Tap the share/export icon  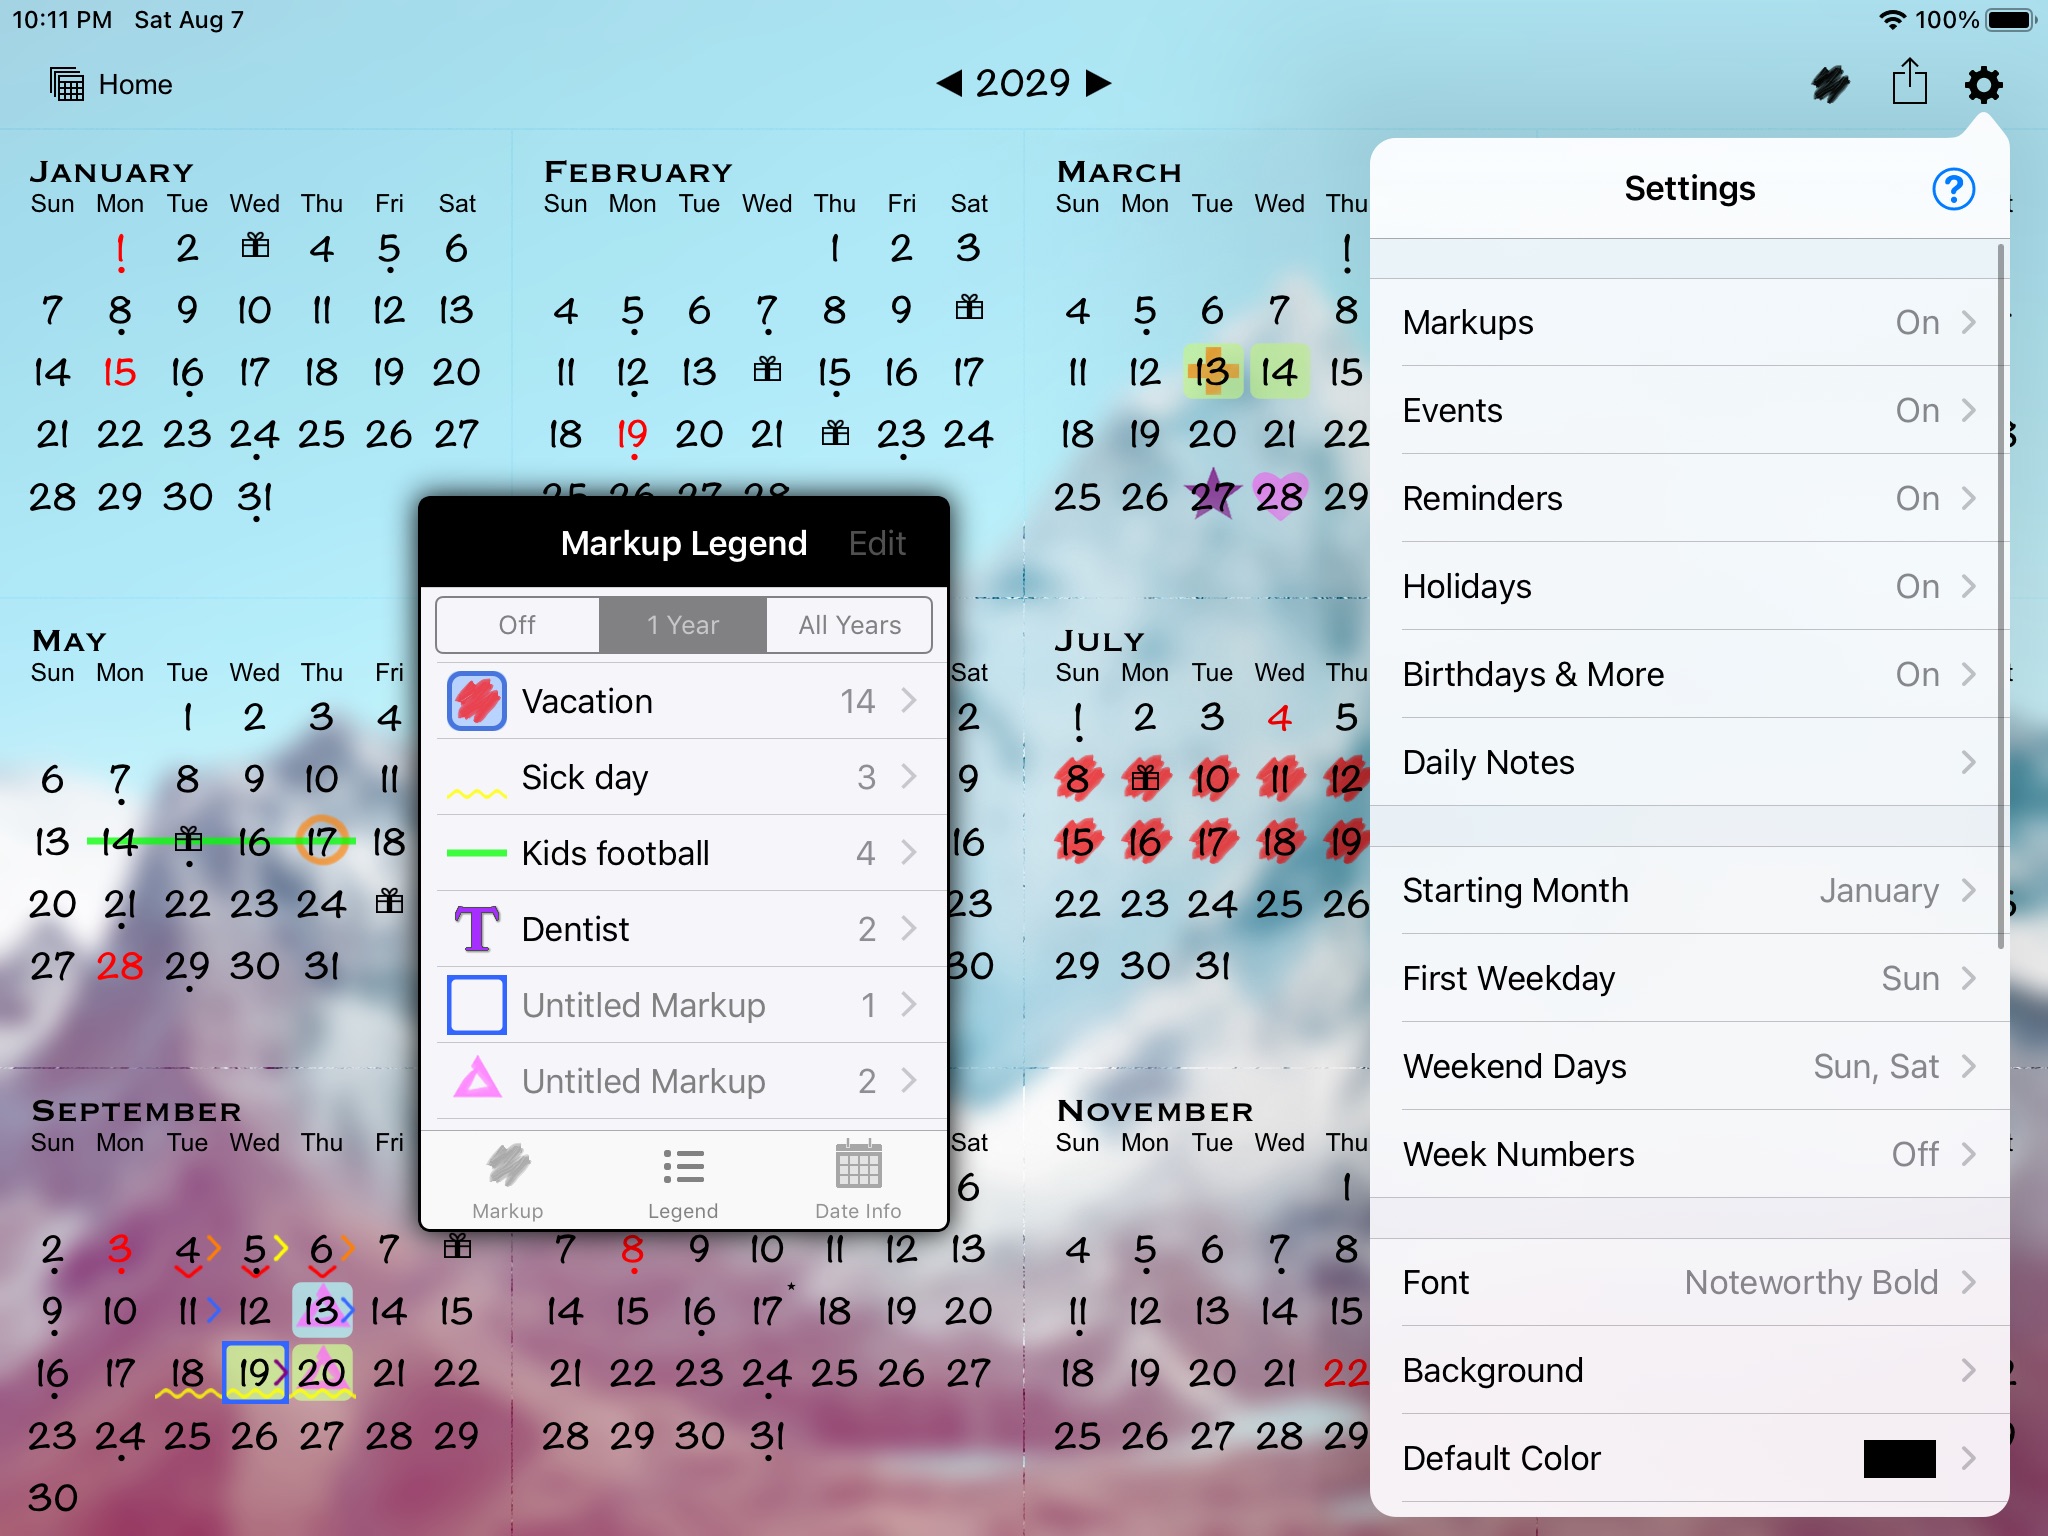click(1909, 82)
